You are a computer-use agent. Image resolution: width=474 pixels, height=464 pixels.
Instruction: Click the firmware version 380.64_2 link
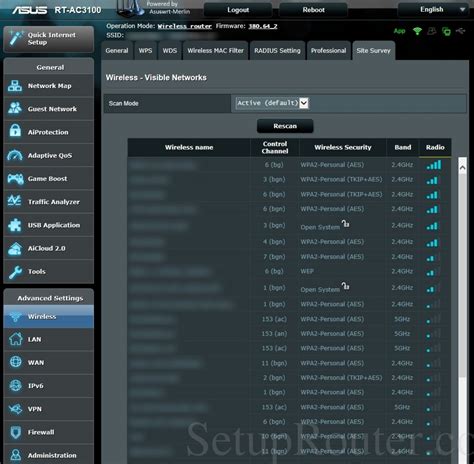coord(263,26)
